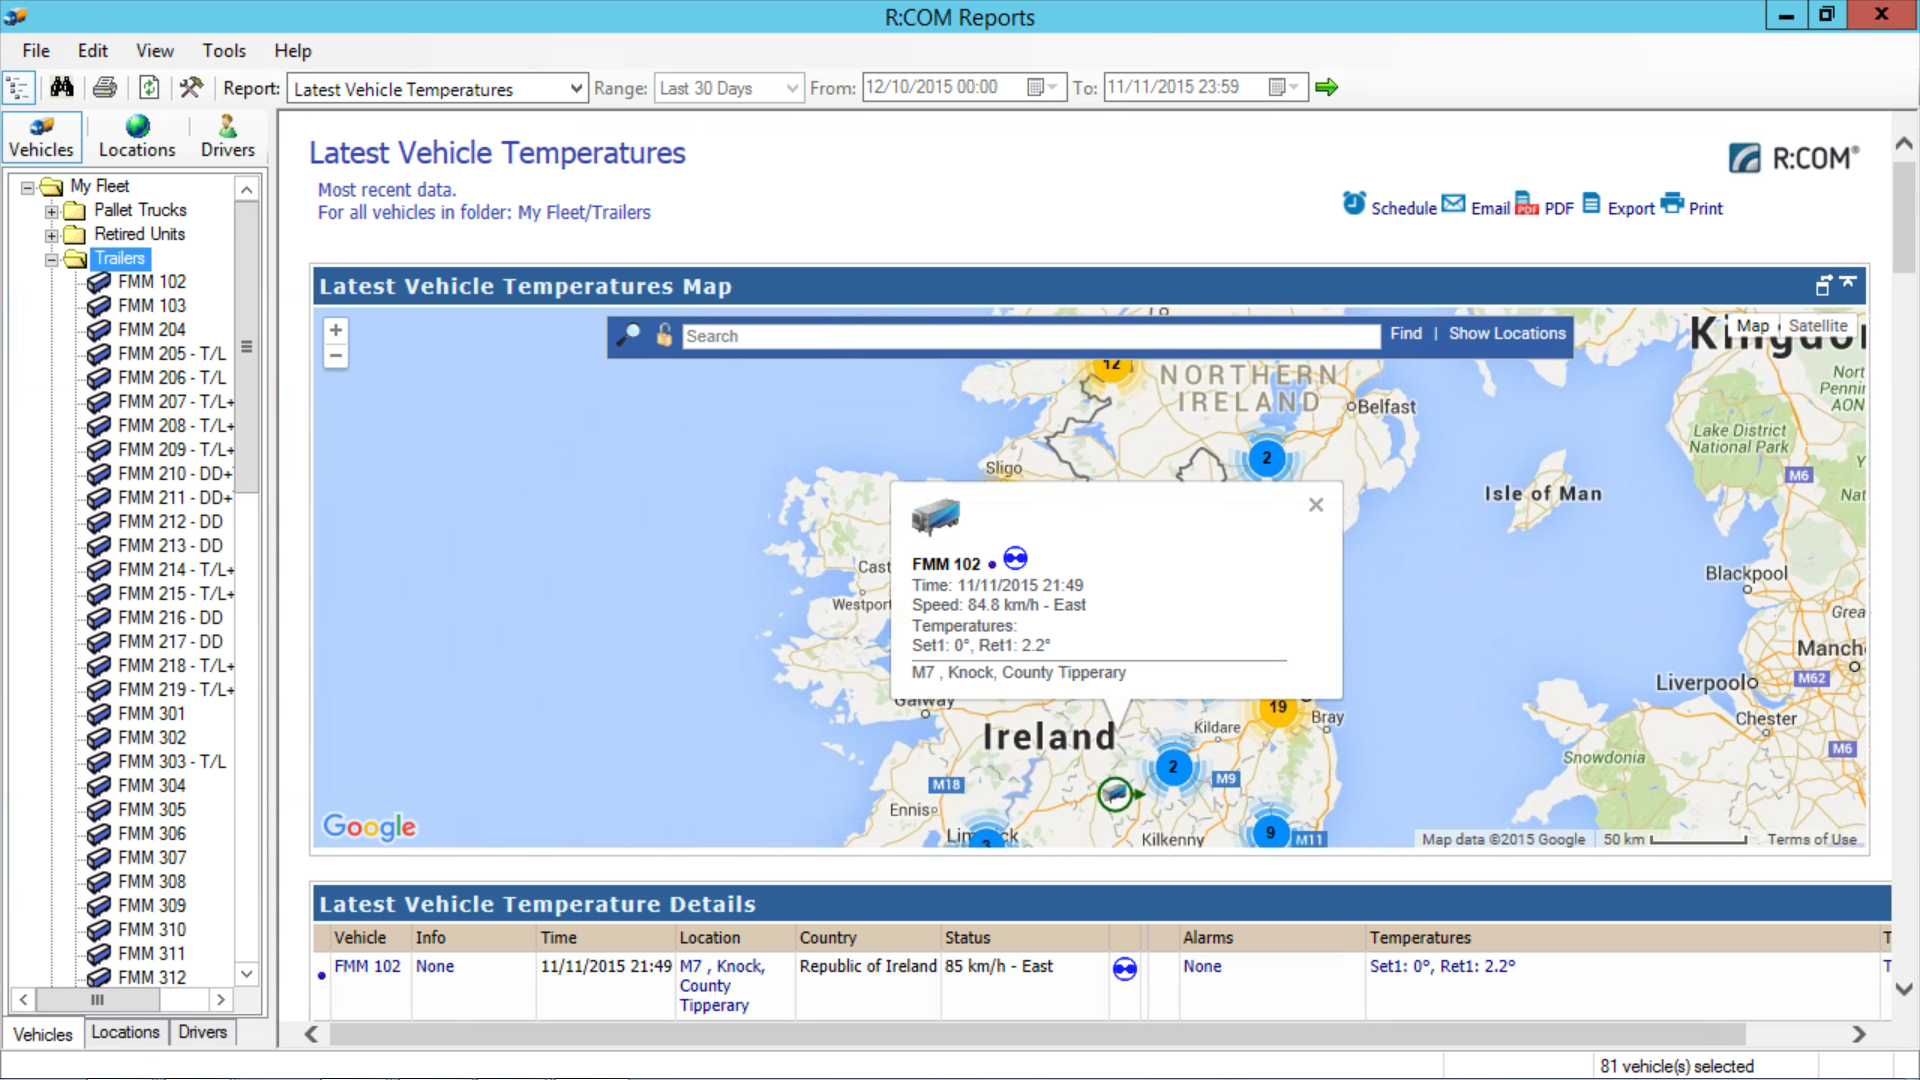Screen dimensions: 1920x1080
Task: Click the cluster marker labeled 9
Action: 1270,832
